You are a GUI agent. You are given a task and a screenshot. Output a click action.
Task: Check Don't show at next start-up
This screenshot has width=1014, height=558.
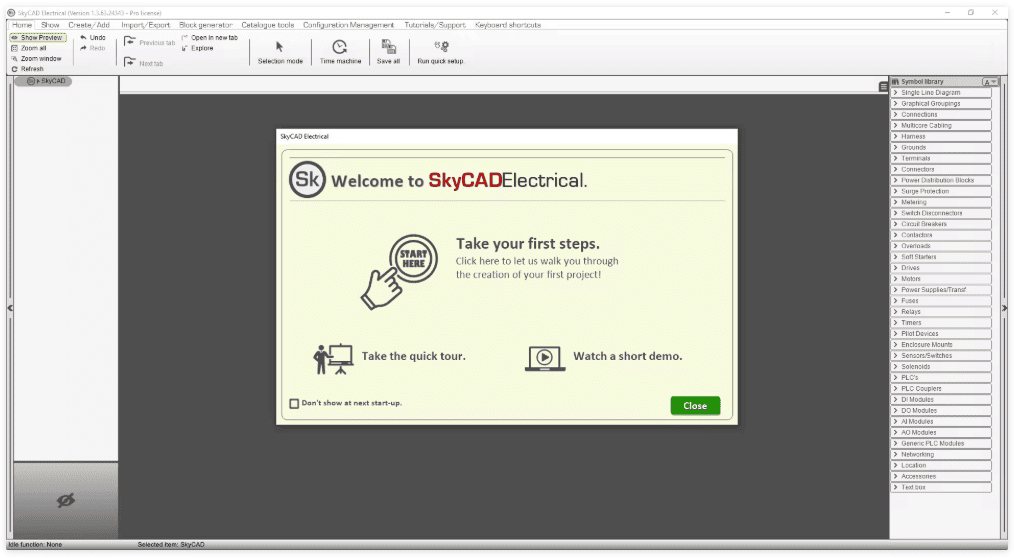[x=294, y=403]
